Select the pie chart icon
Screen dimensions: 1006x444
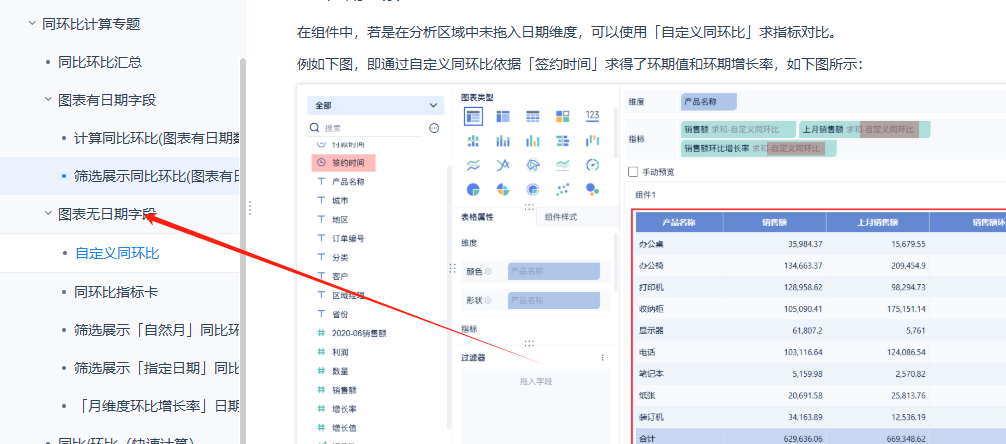tap(473, 190)
